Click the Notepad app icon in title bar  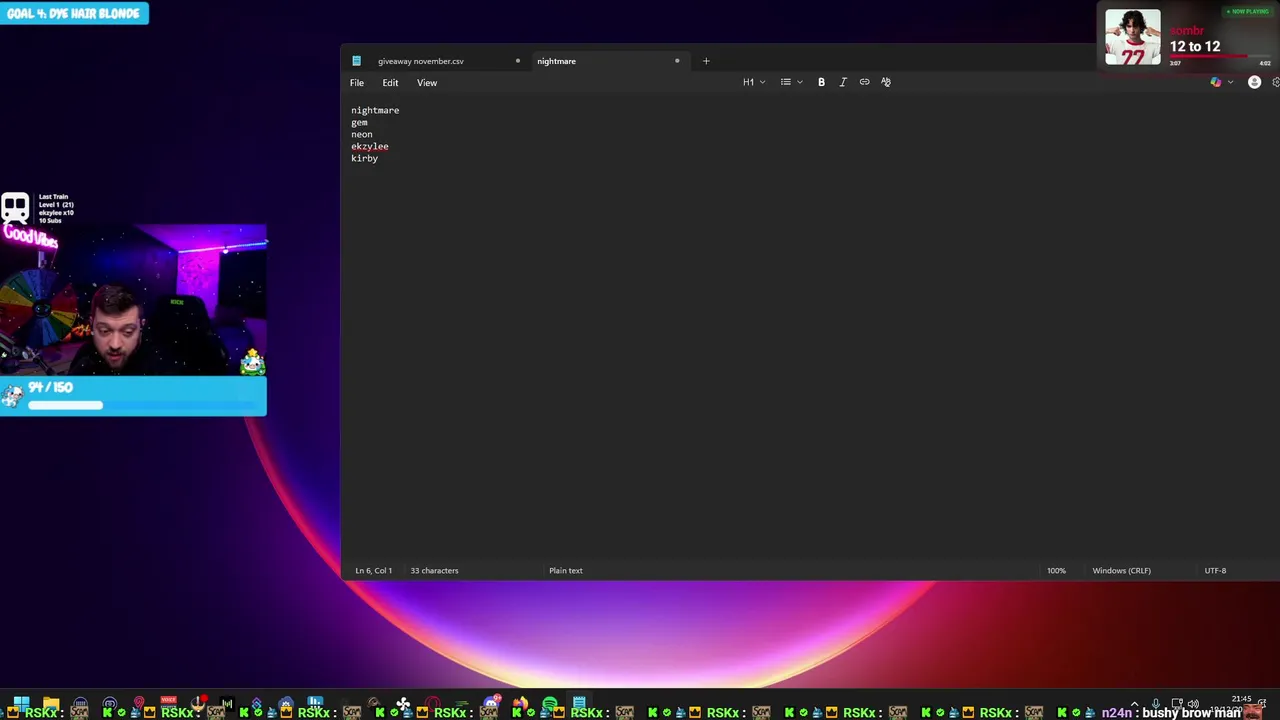tap(356, 61)
